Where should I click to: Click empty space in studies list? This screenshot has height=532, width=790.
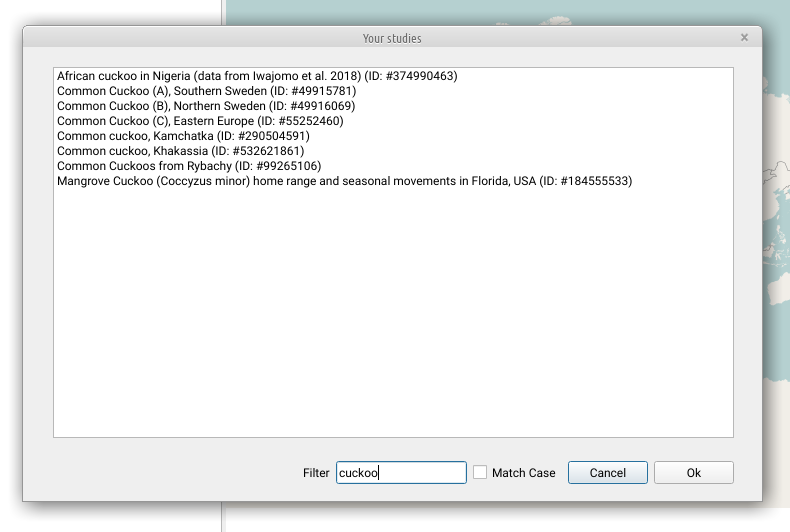pyautogui.click(x=392, y=320)
